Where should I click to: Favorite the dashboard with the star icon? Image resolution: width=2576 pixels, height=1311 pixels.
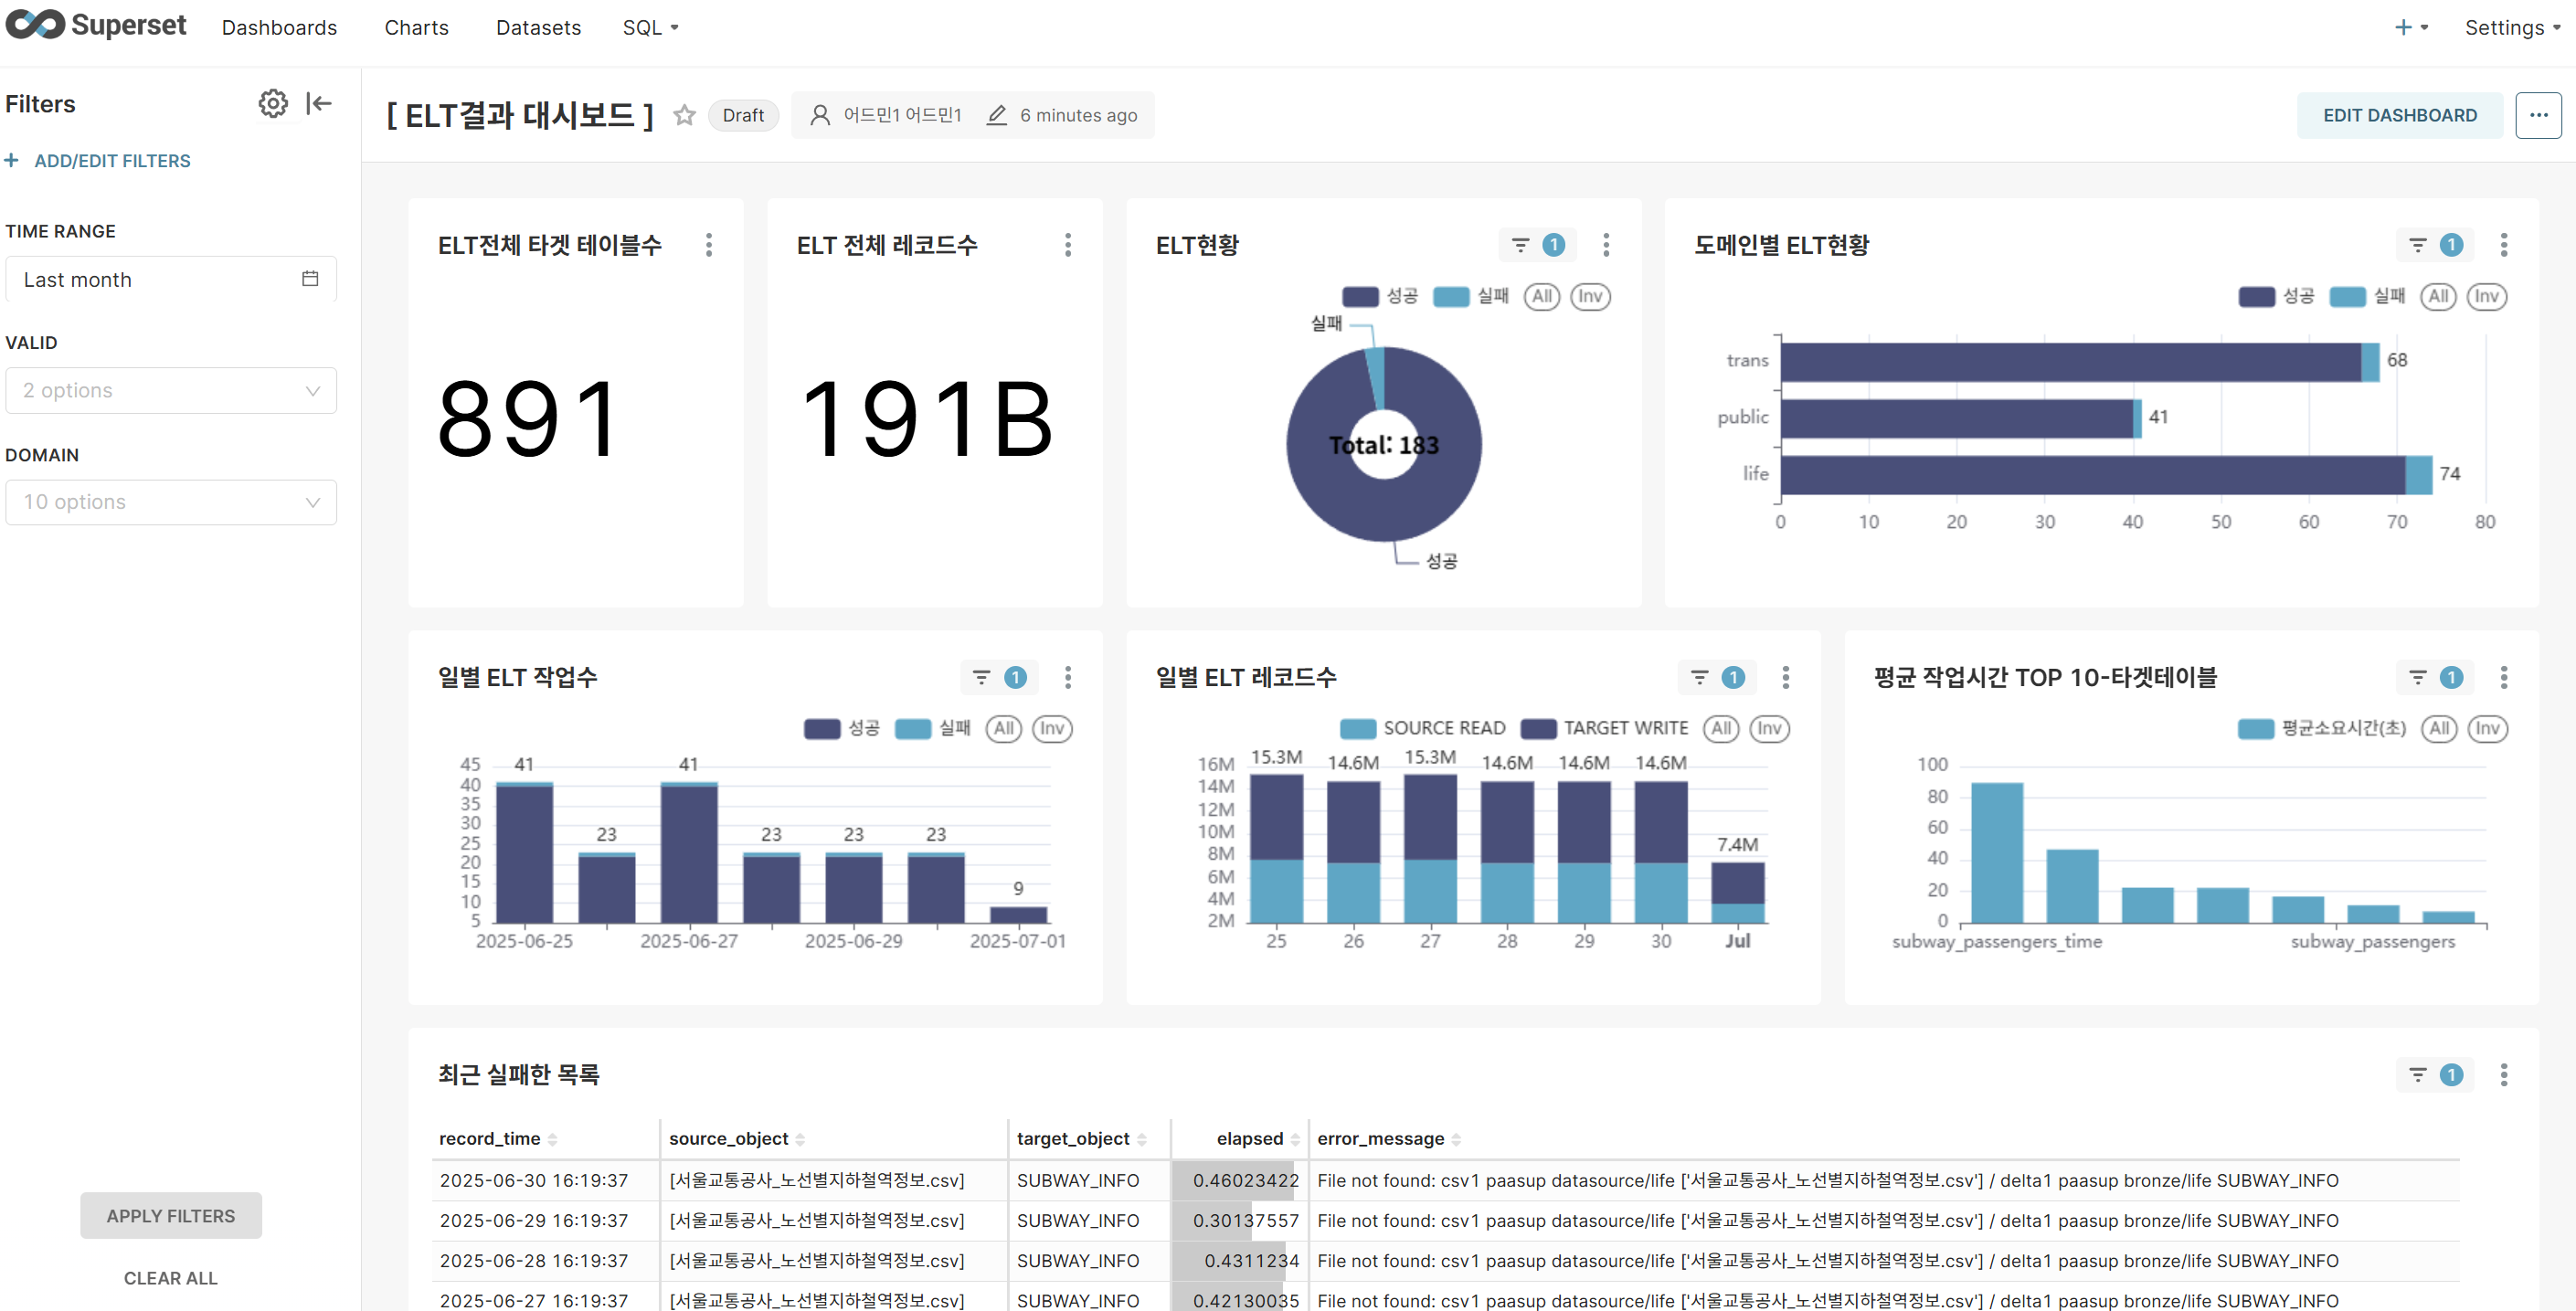pyautogui.click(x=684, y=115)
